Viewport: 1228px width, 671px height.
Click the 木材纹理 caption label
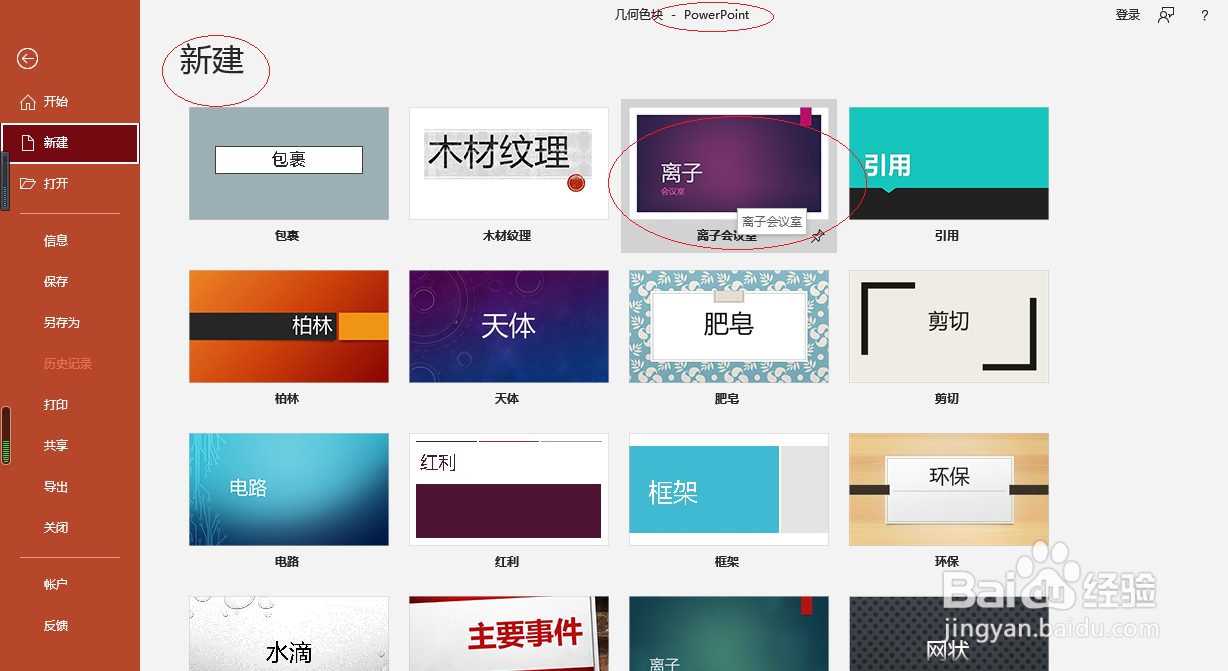(507, 236)
